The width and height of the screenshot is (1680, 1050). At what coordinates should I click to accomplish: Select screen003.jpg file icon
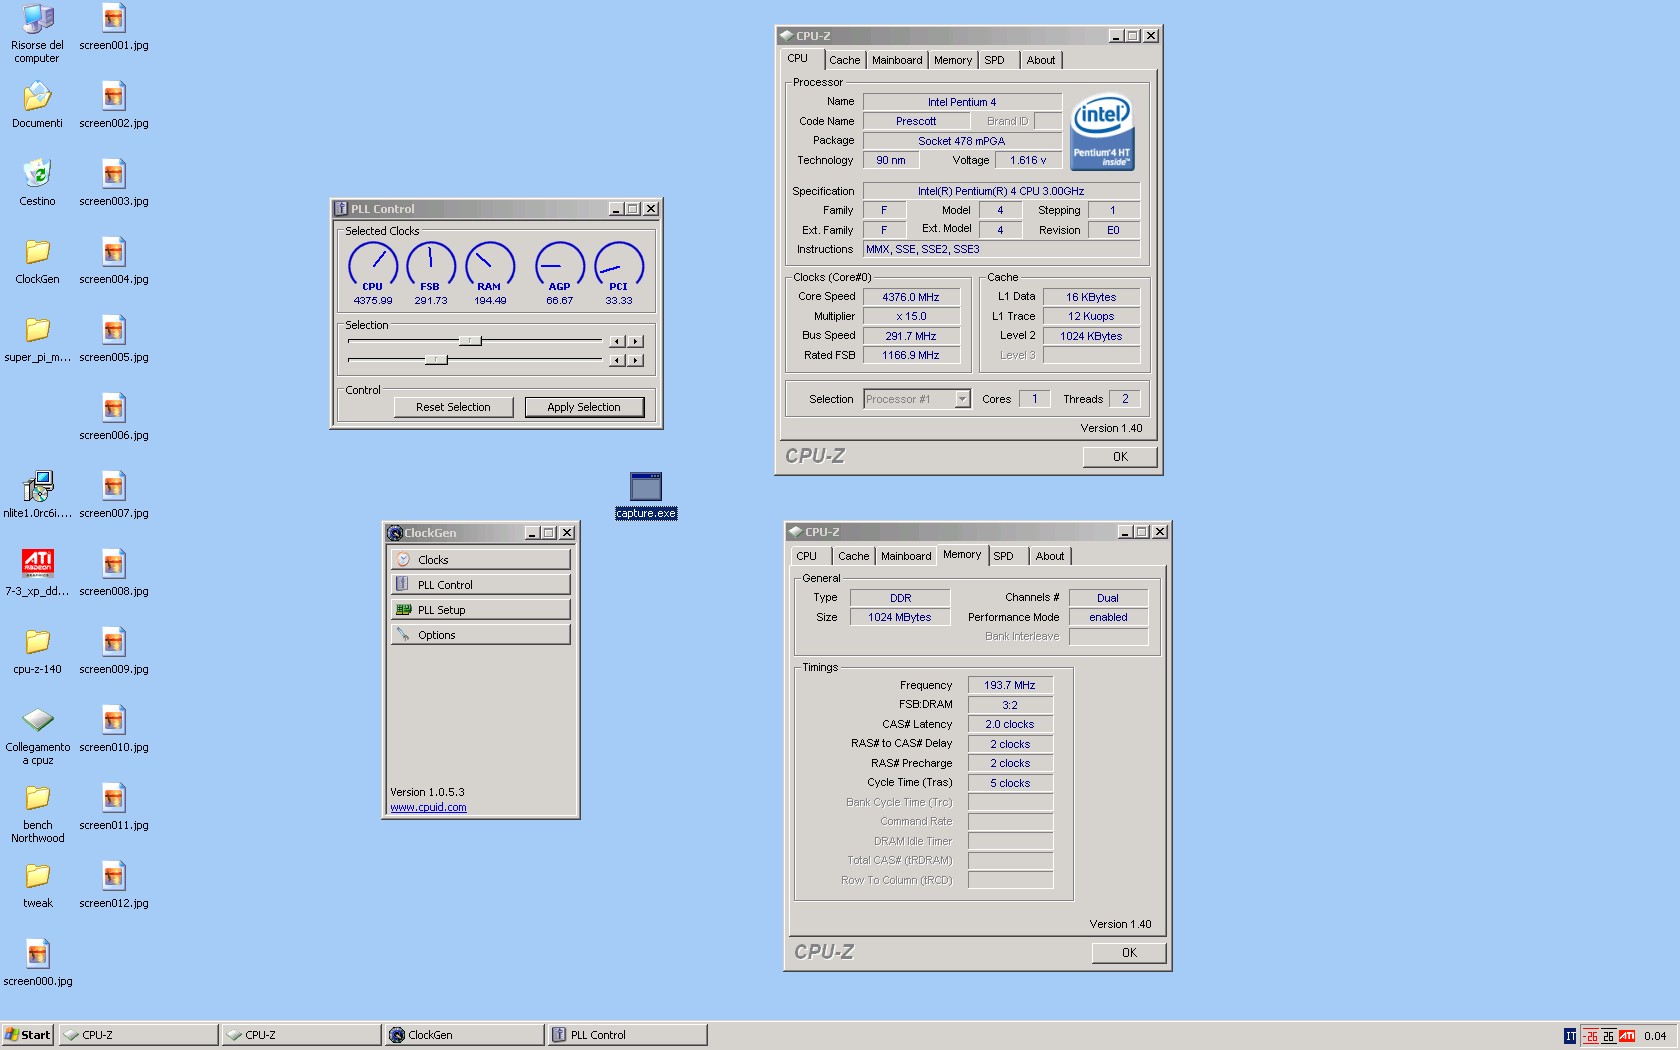click(114, 173)
